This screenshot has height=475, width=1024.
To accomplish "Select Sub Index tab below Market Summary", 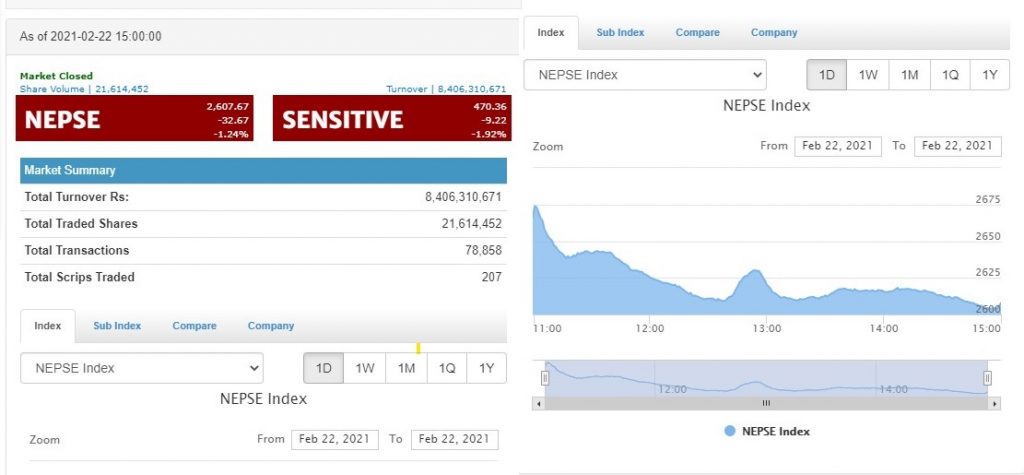I will click(x=117, y=326).
